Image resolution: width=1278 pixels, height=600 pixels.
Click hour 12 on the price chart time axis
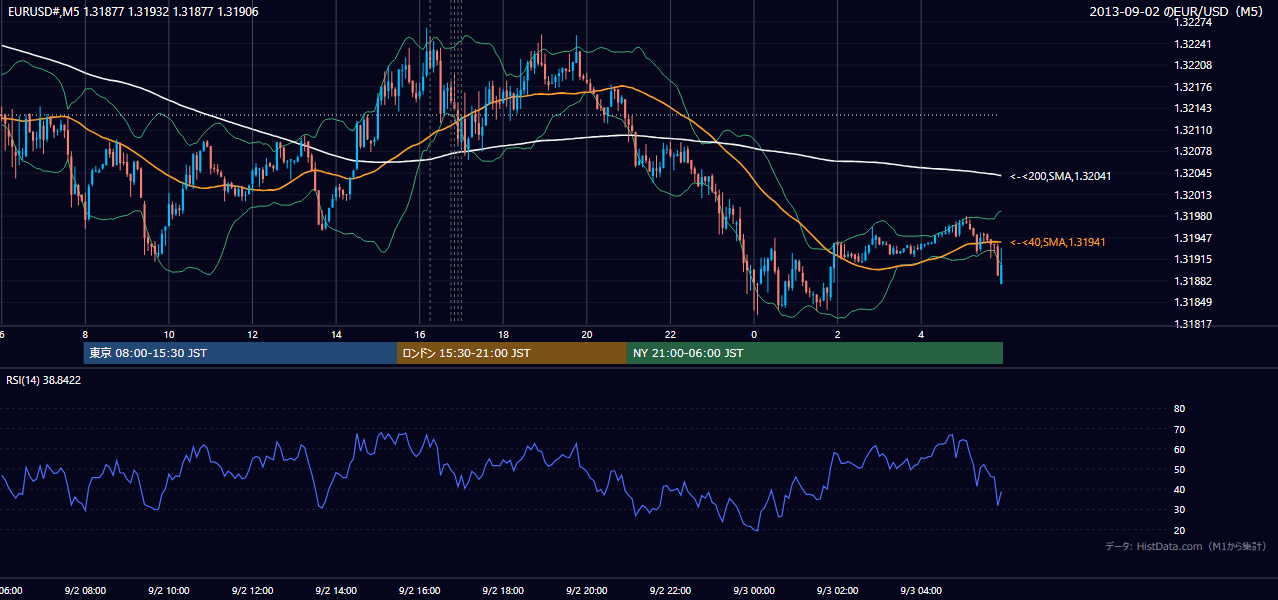click(x=253, y=334)
